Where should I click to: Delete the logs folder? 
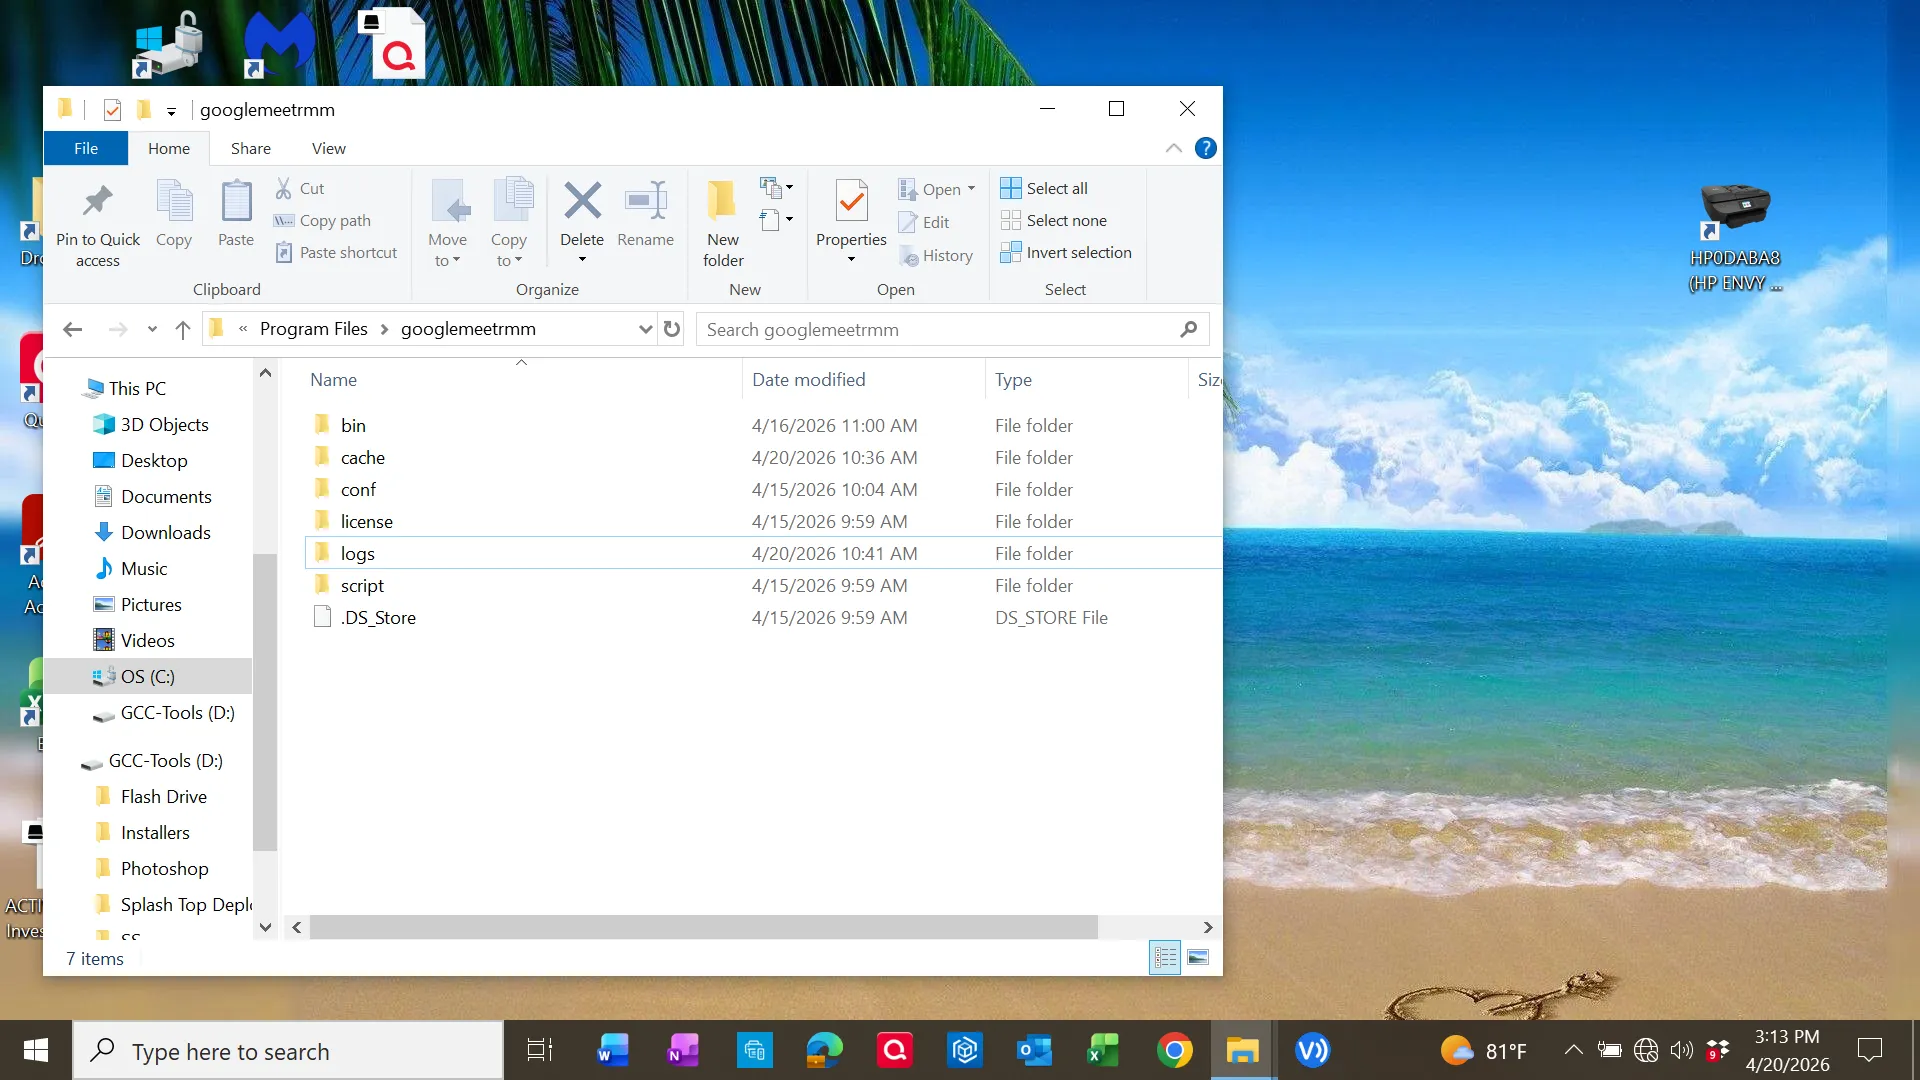tap(581, 218)
